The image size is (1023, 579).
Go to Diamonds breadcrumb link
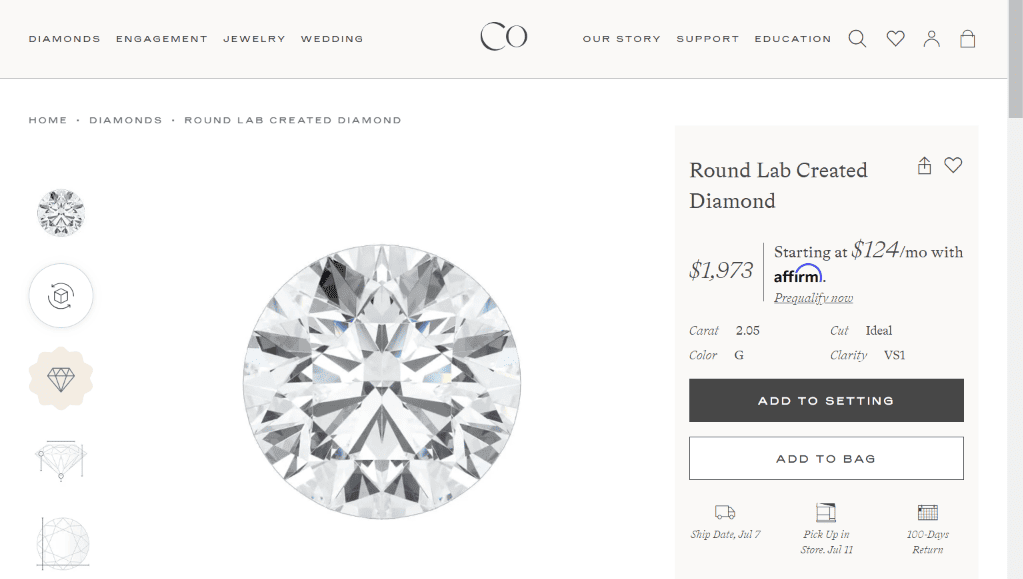tap(125, 120)
